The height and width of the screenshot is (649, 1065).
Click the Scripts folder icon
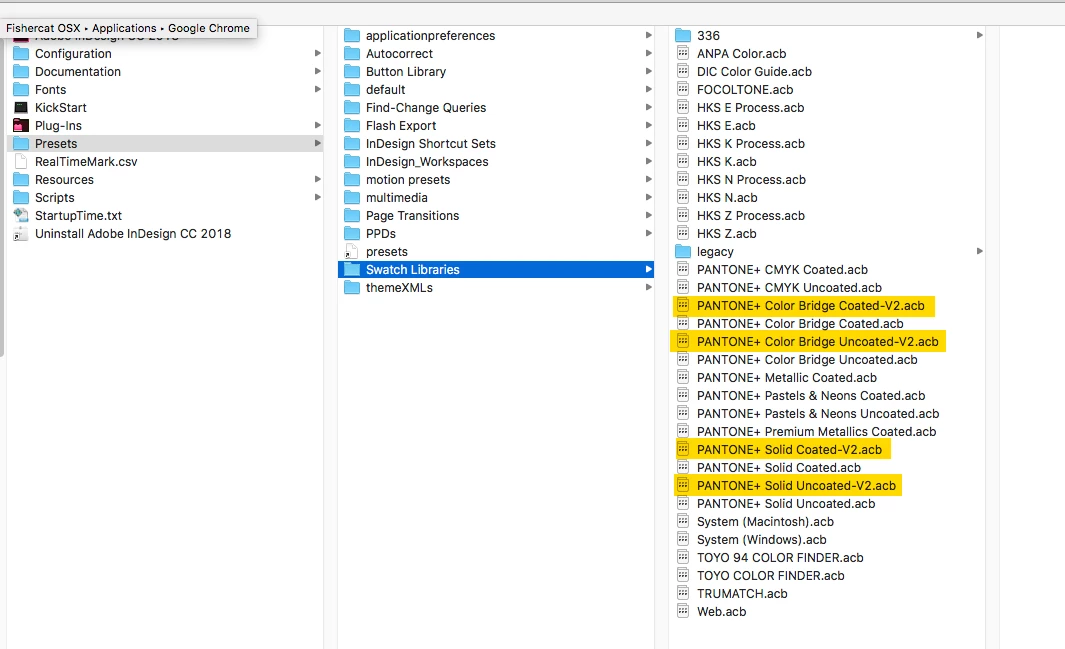21,198
